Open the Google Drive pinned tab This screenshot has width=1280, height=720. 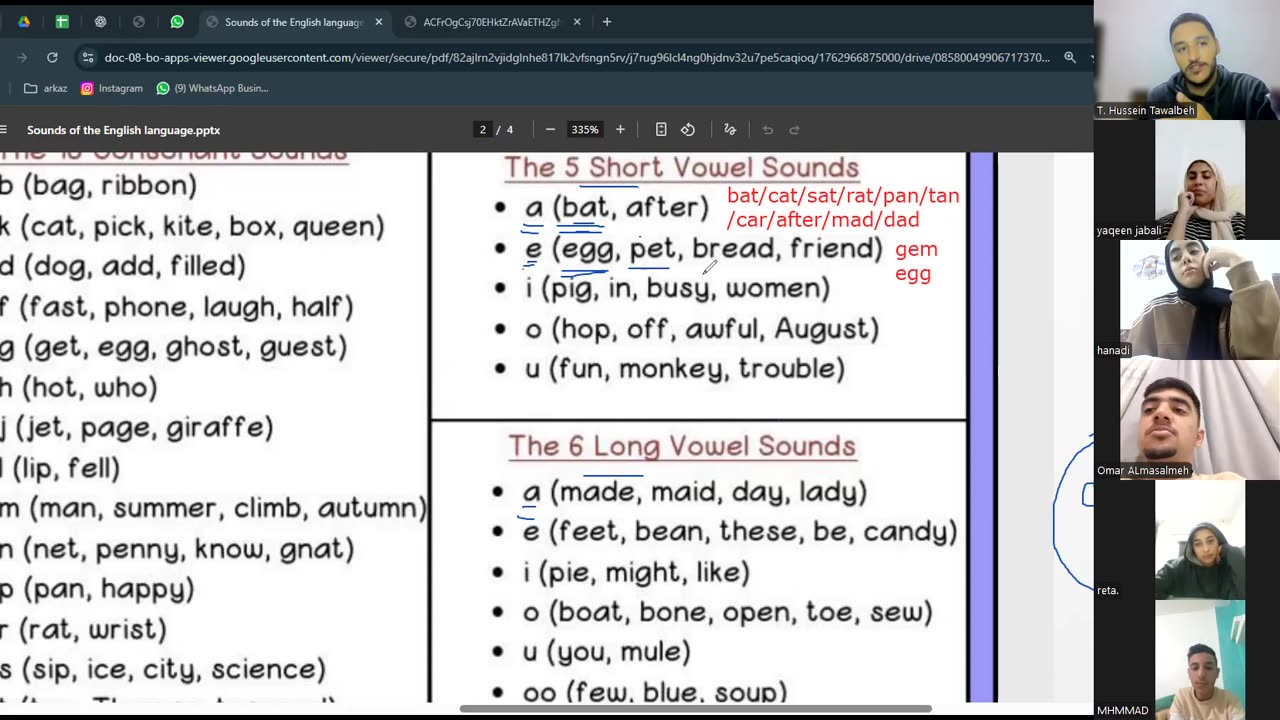pos(24,22)
